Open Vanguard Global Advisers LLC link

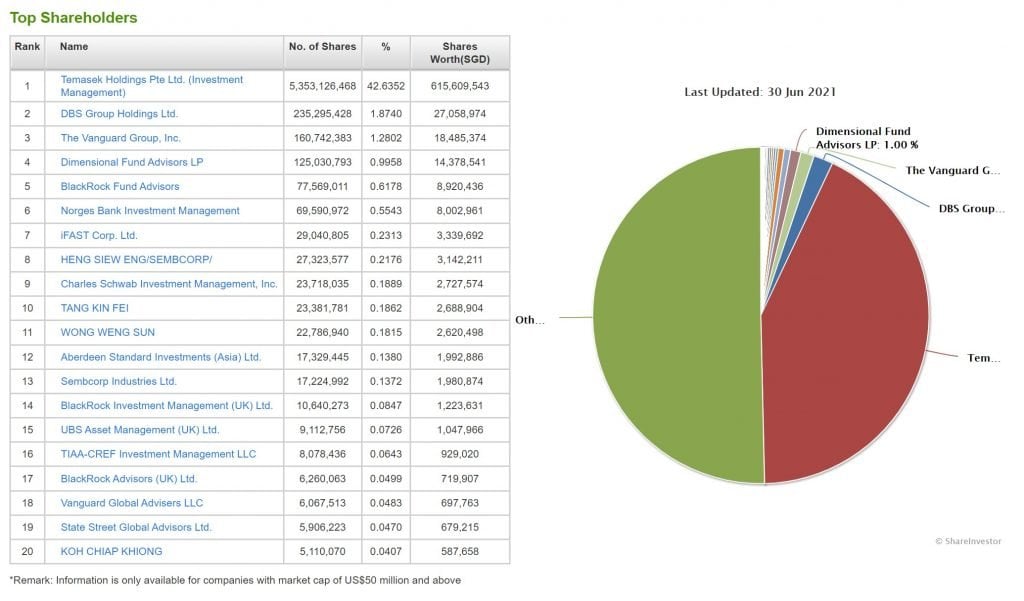(x=132, y=502)
